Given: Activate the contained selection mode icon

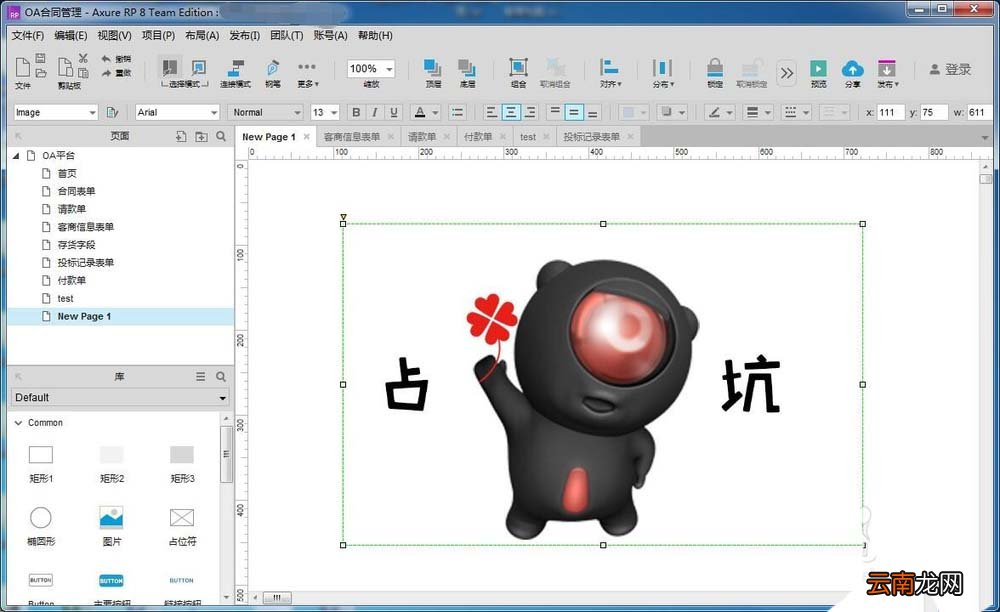Looking at the screenshot, I should [x=199, y=68].
